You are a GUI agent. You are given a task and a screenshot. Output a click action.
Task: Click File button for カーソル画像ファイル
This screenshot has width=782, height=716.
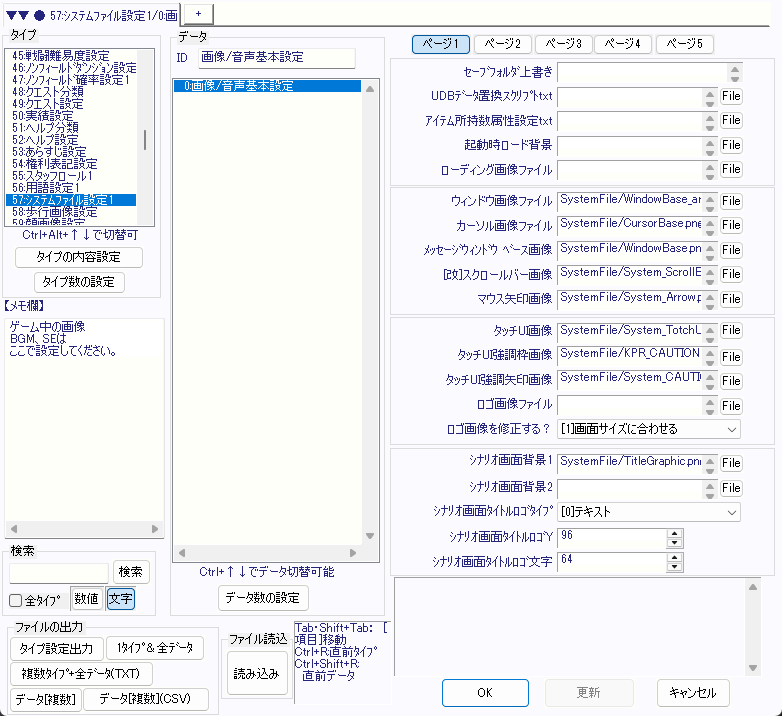tap(731, 225)
